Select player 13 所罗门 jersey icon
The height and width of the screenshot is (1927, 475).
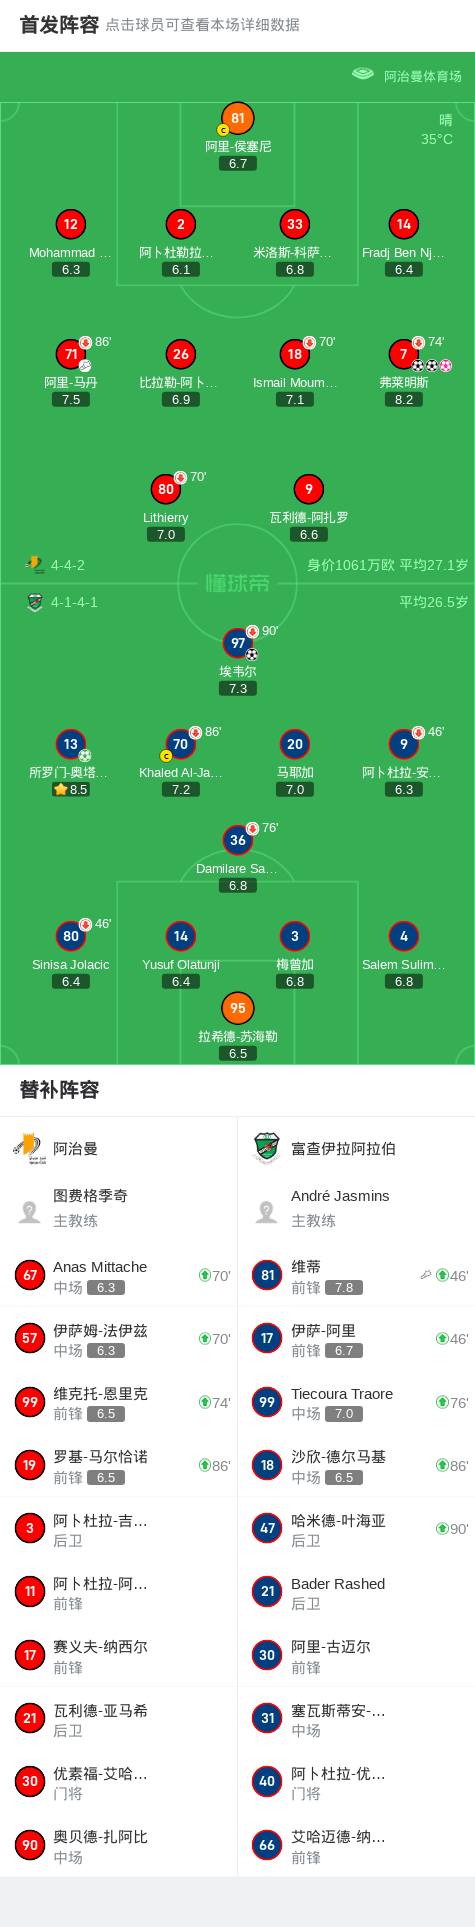[71, 744]
